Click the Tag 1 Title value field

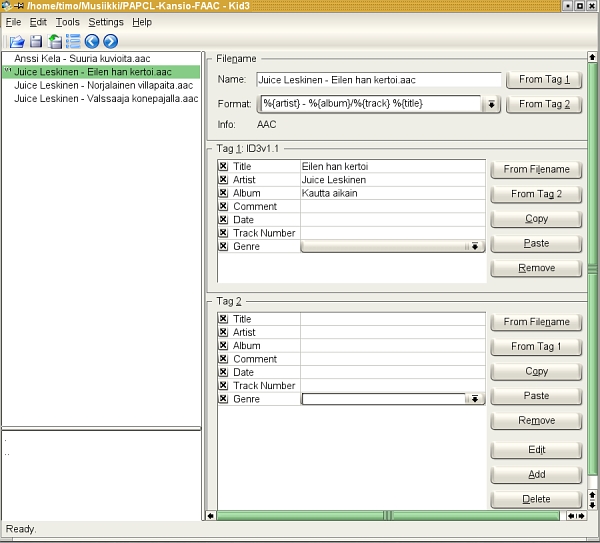coord(393,166)
